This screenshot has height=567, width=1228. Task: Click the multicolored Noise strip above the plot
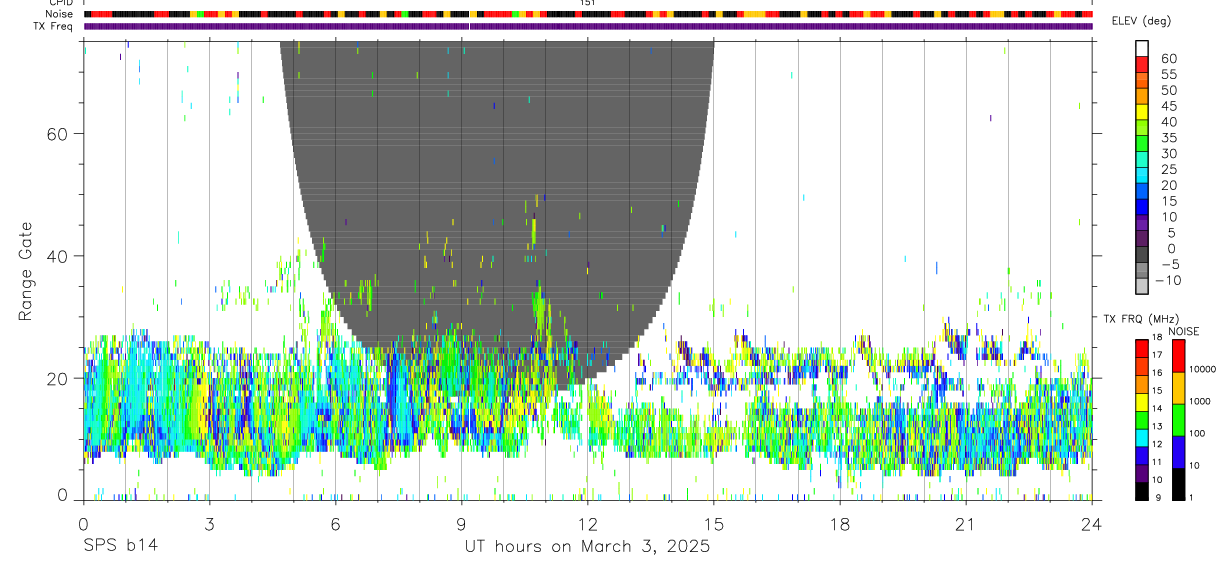point(588,14)
